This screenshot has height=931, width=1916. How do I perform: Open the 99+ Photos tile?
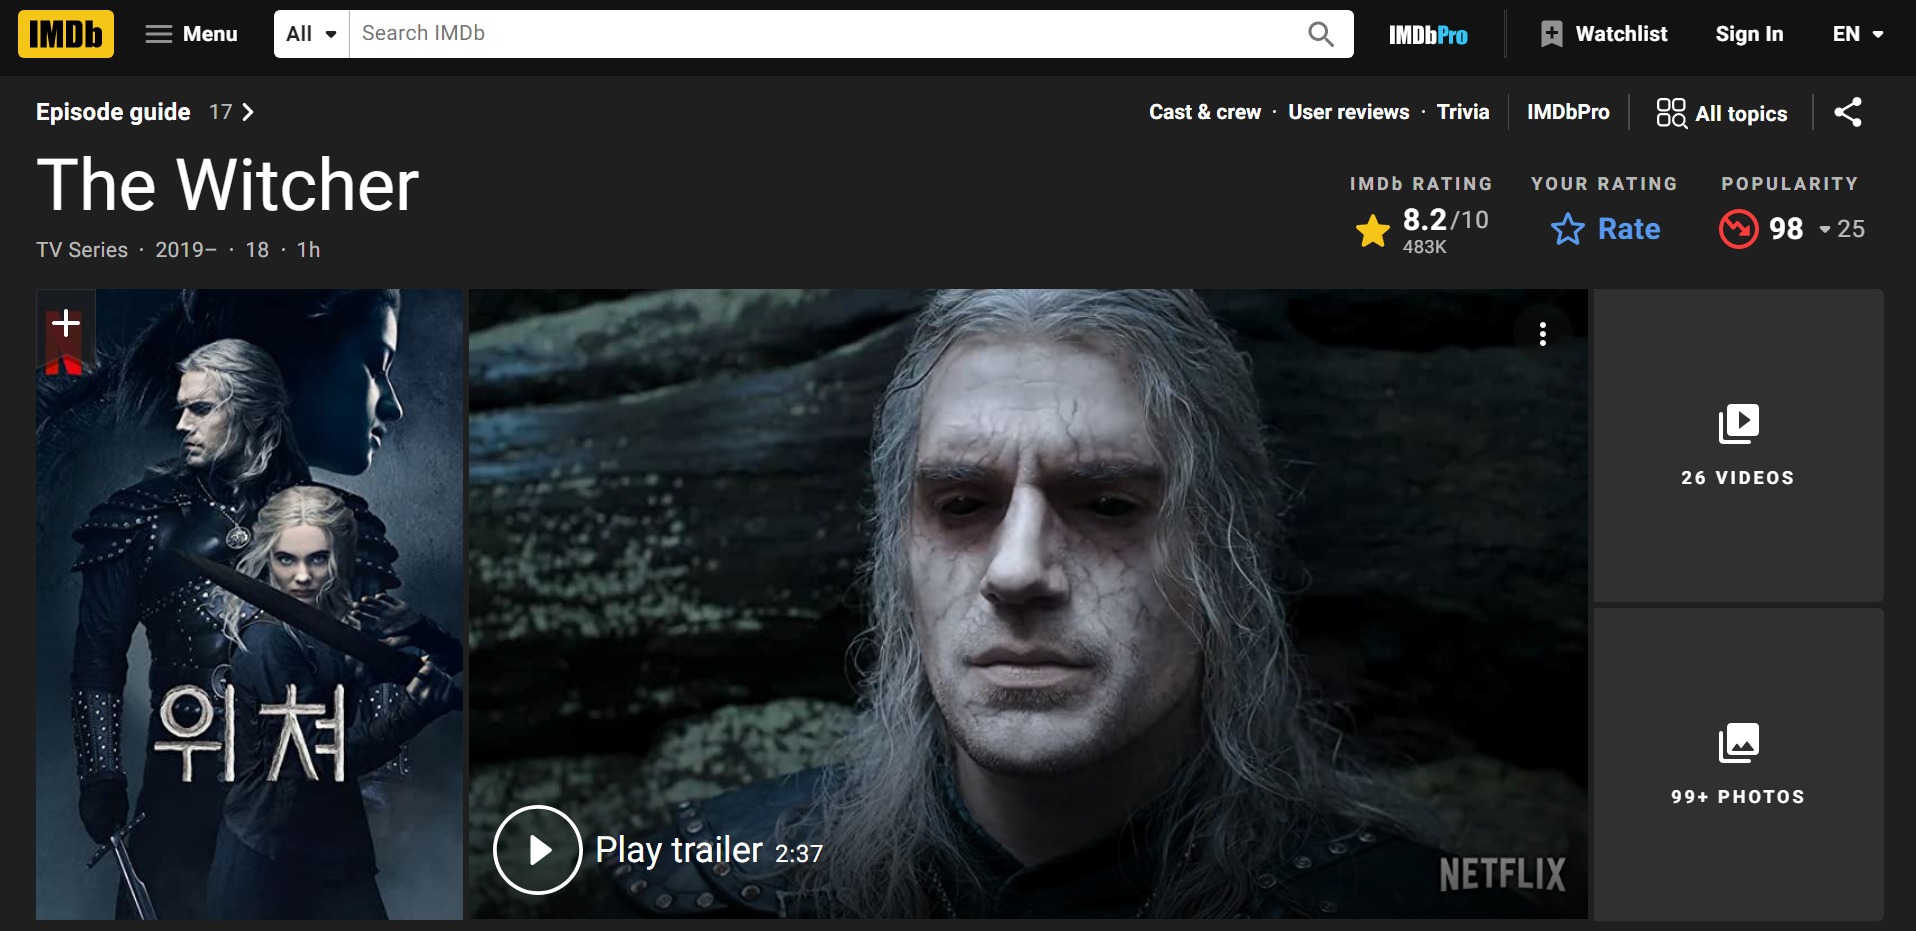(1738, 764)
